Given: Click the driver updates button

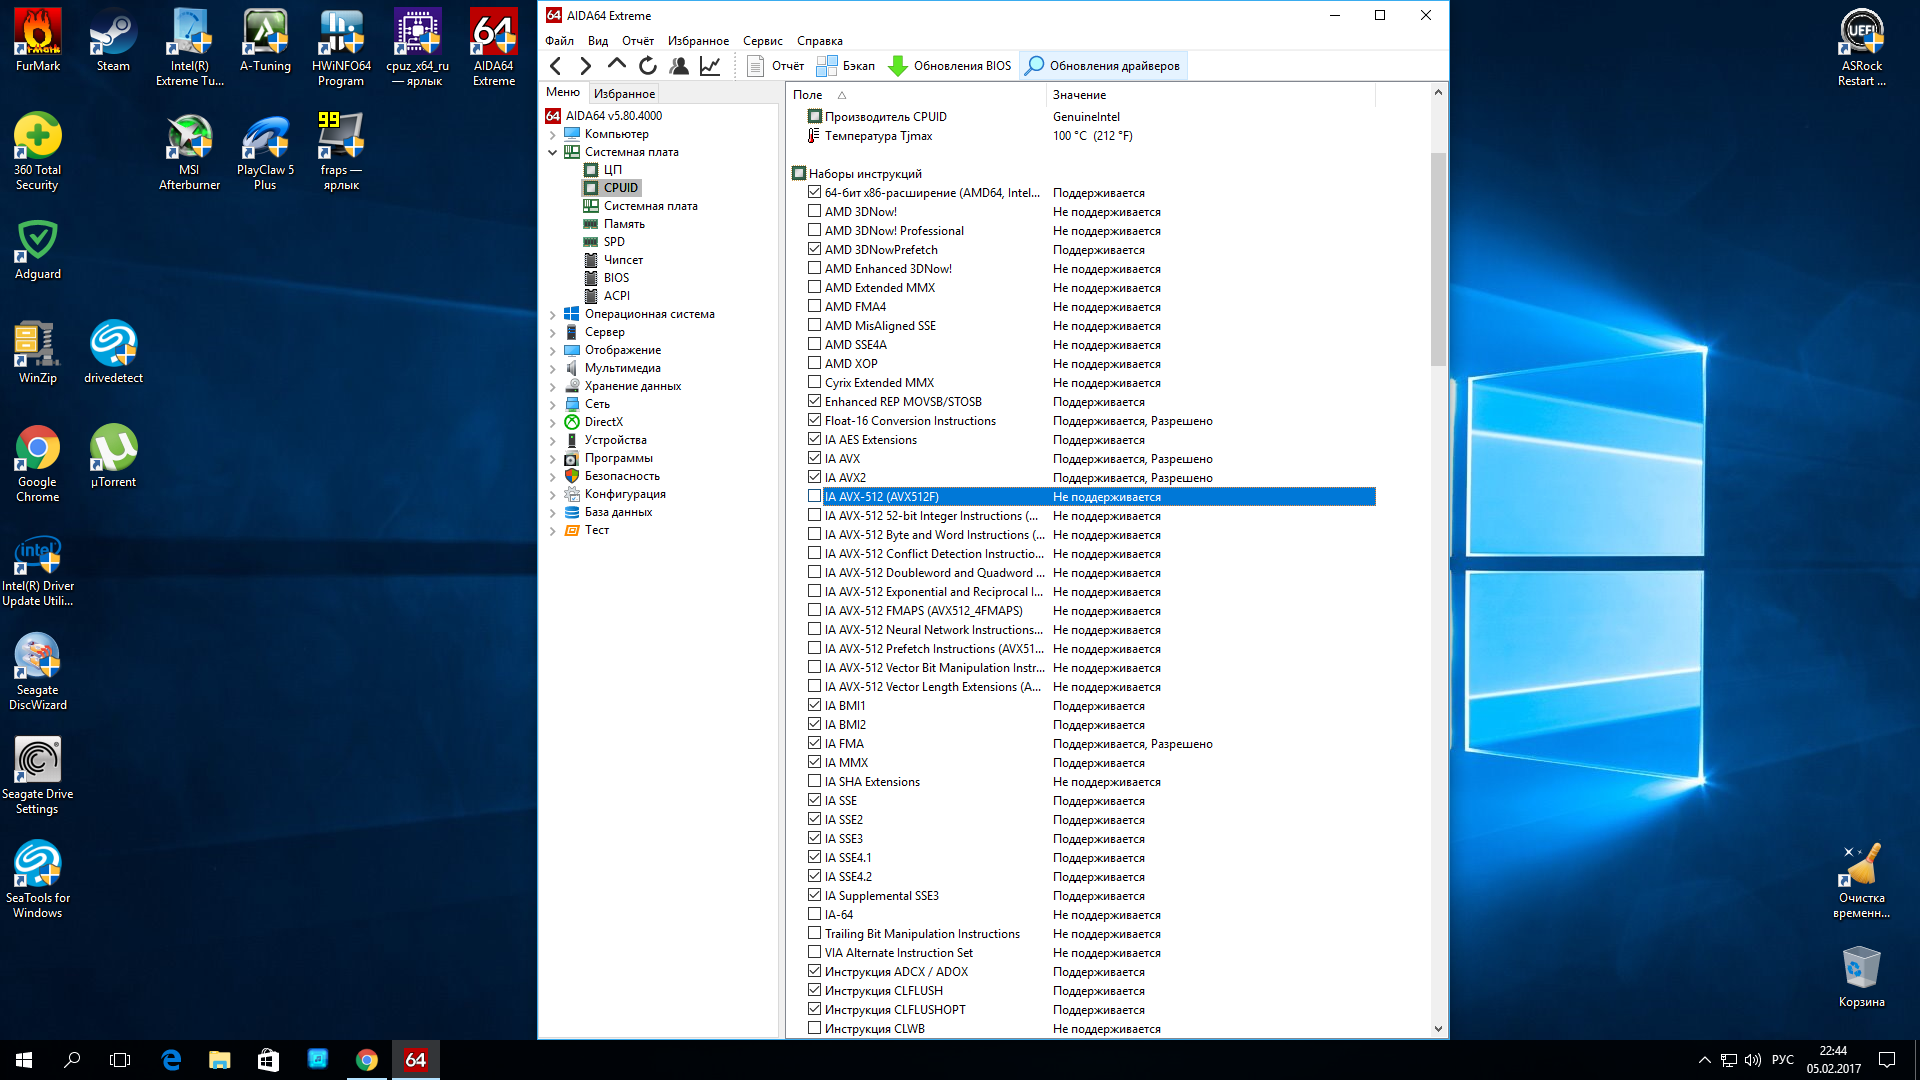Looking at the screenshot, I should click(1103, 66).
